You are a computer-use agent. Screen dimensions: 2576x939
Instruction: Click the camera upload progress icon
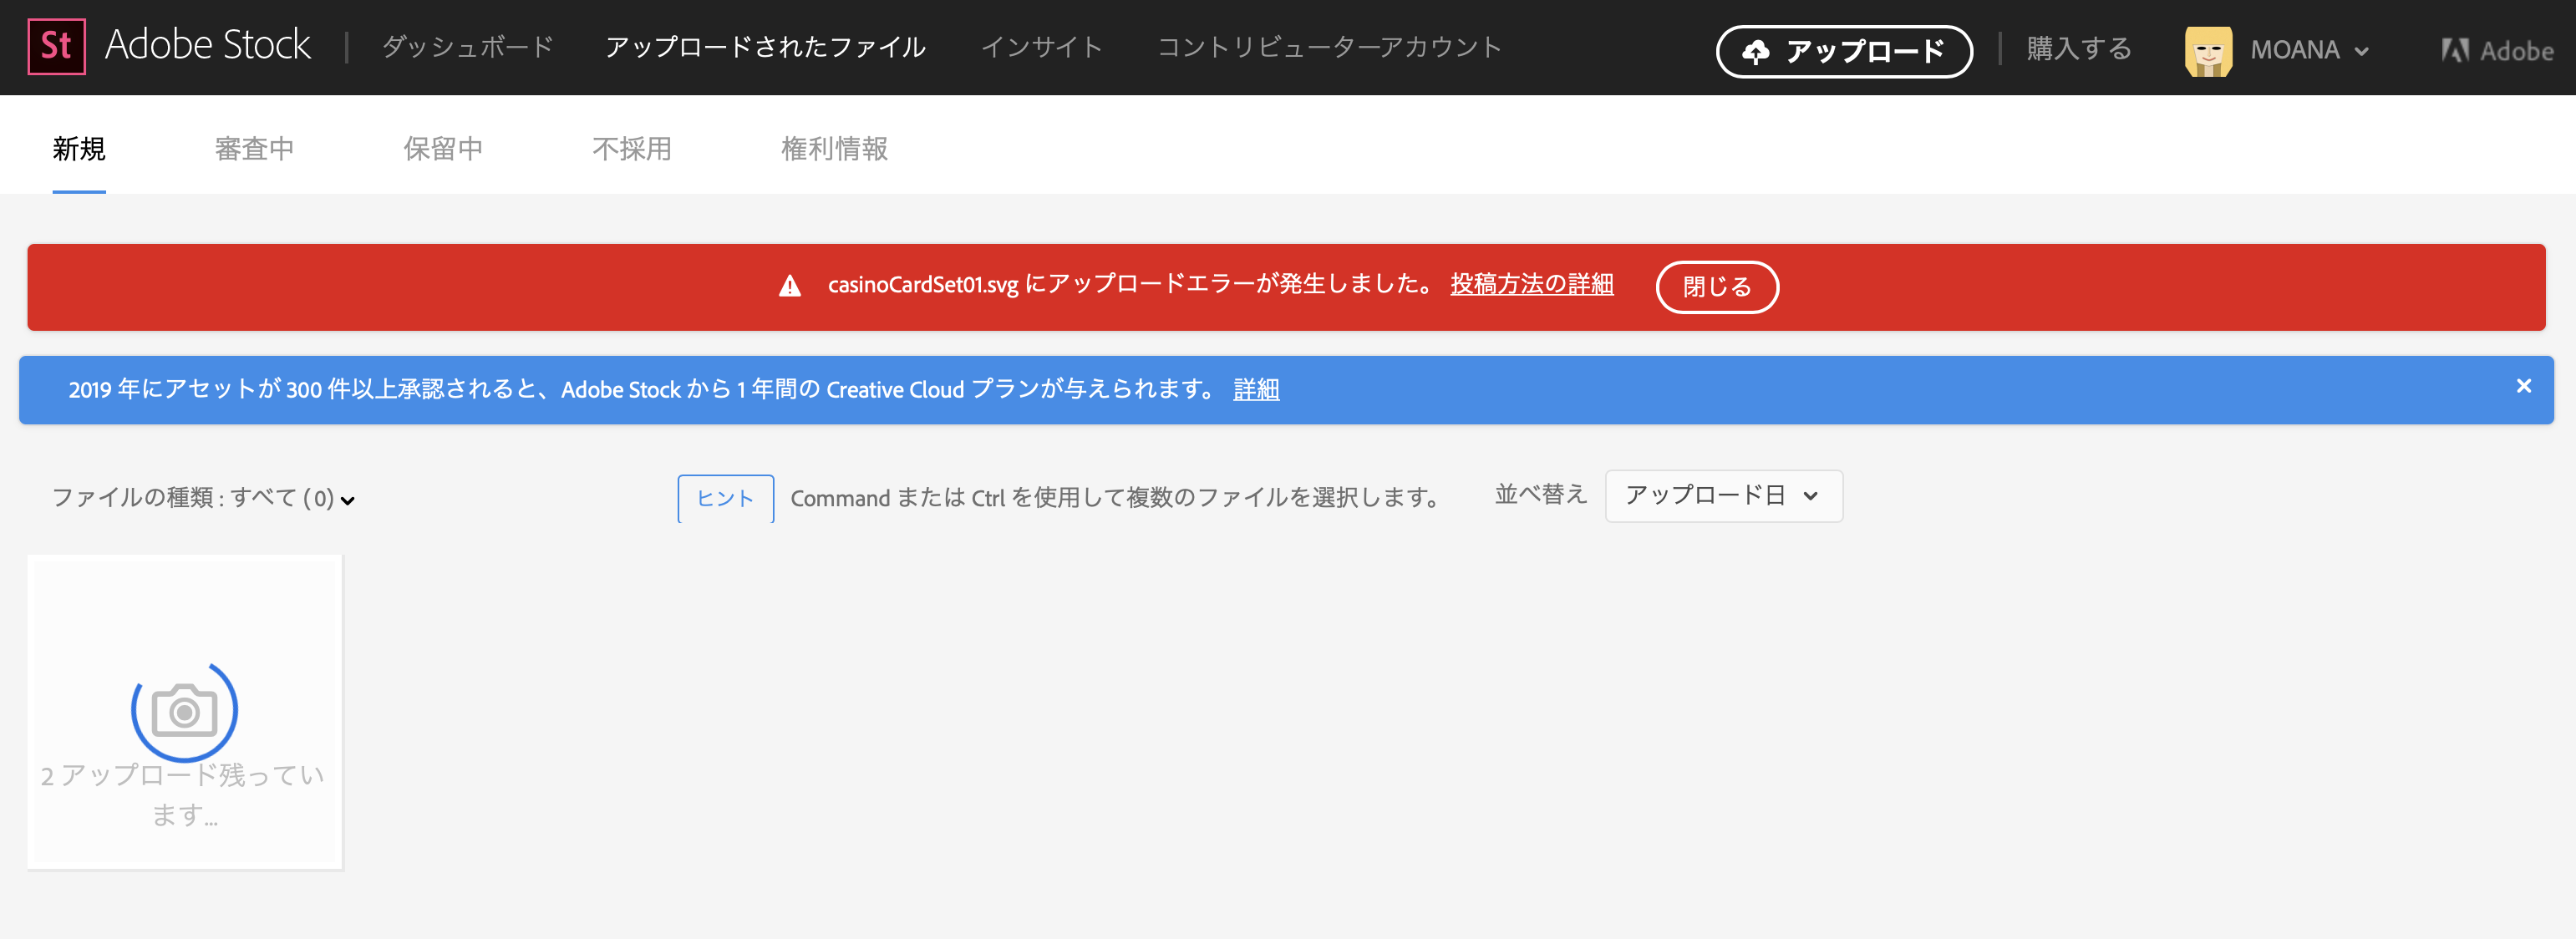tap(184, 710)
